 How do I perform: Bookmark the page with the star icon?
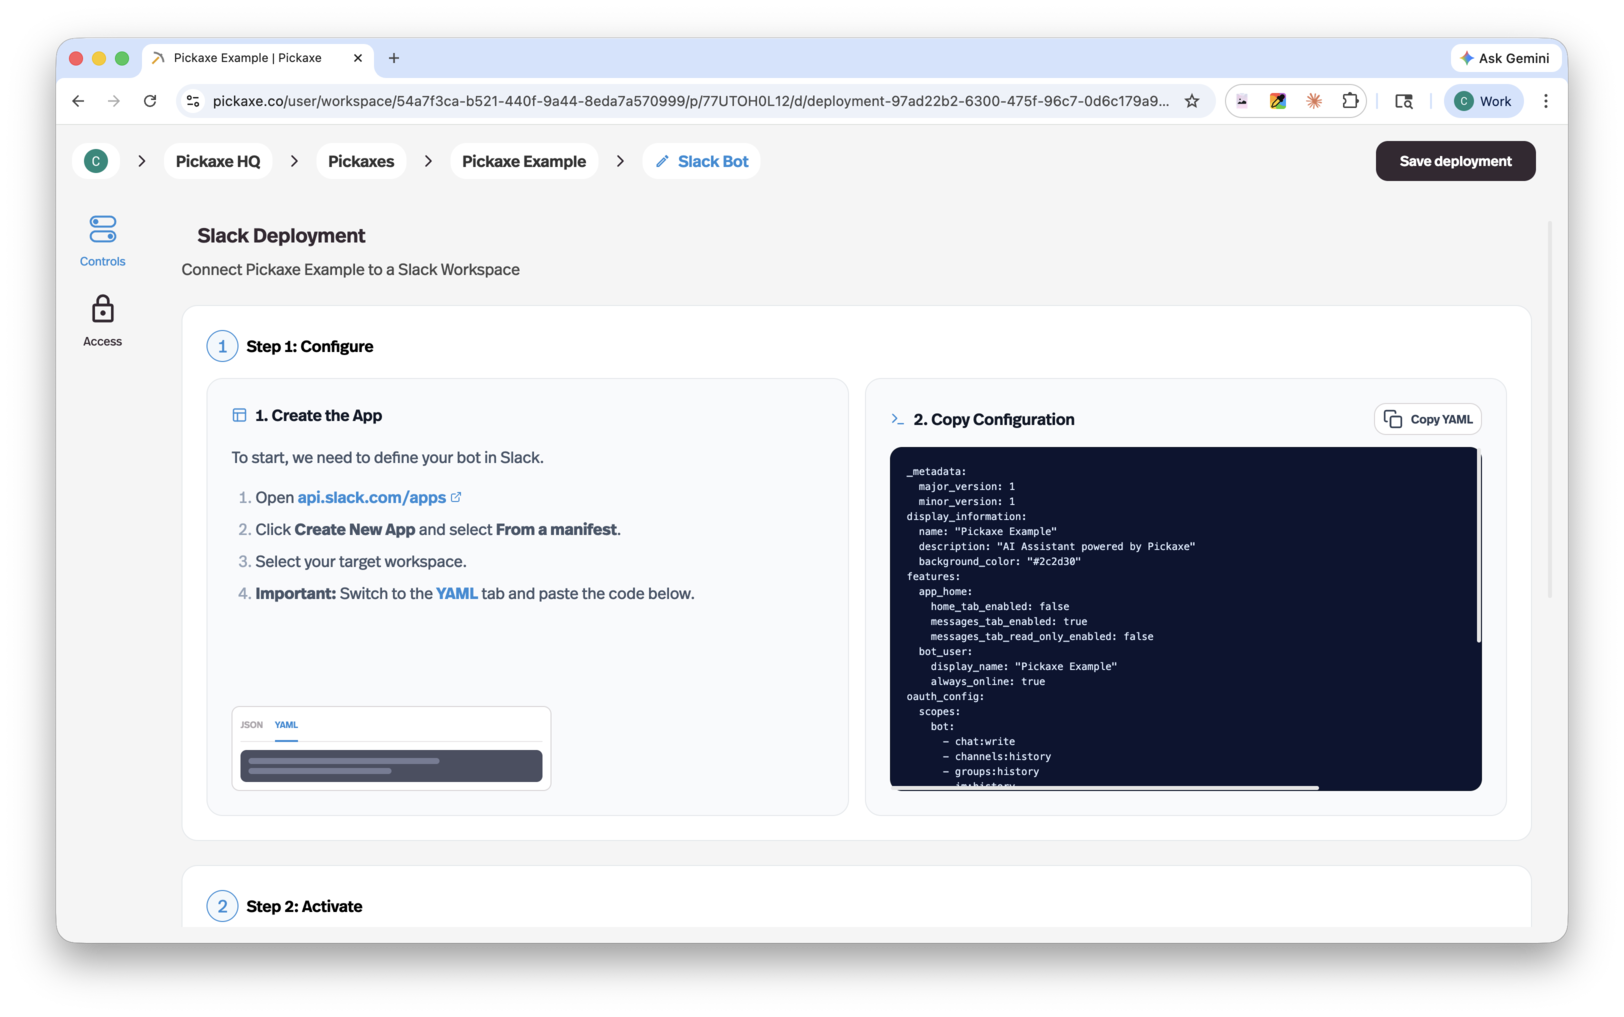click(1192, 100)
